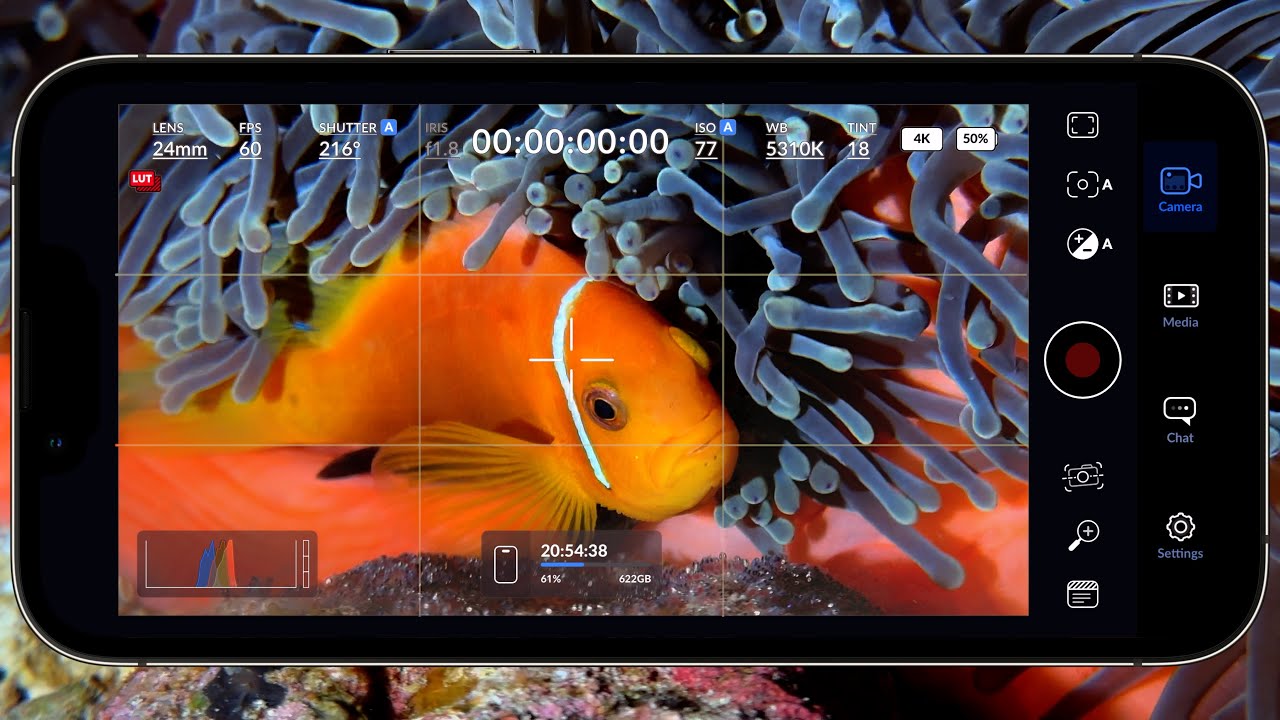Toggle auto focus mode icon
The width and height of the screenshot is (1280, 720).
click(1089, 185)
